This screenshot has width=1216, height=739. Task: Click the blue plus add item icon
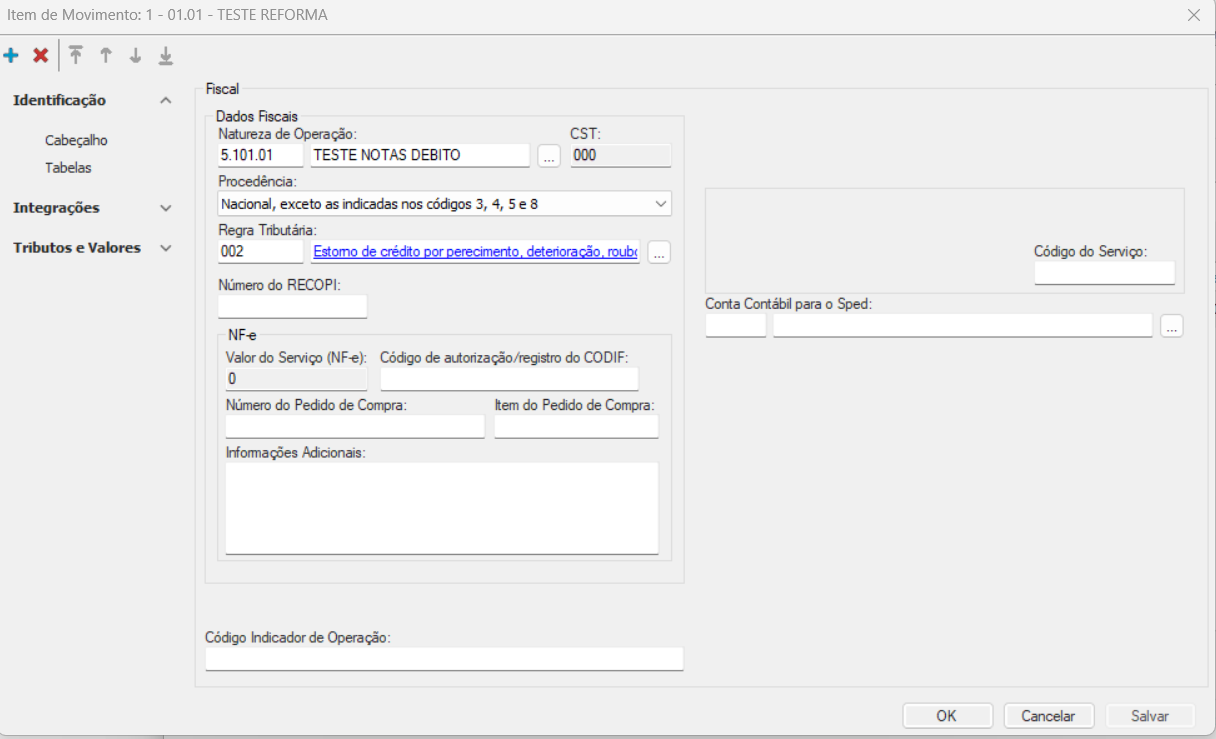click(11, 56)
